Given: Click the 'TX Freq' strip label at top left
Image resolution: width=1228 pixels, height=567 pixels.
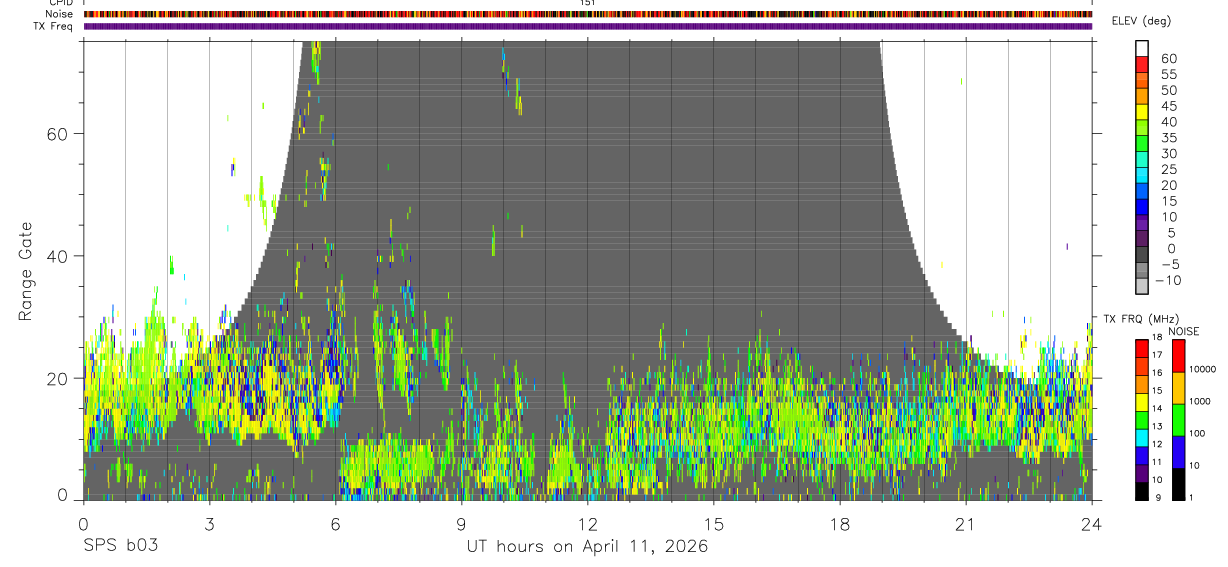Looking at the screenshot, I should pos(55,26).
